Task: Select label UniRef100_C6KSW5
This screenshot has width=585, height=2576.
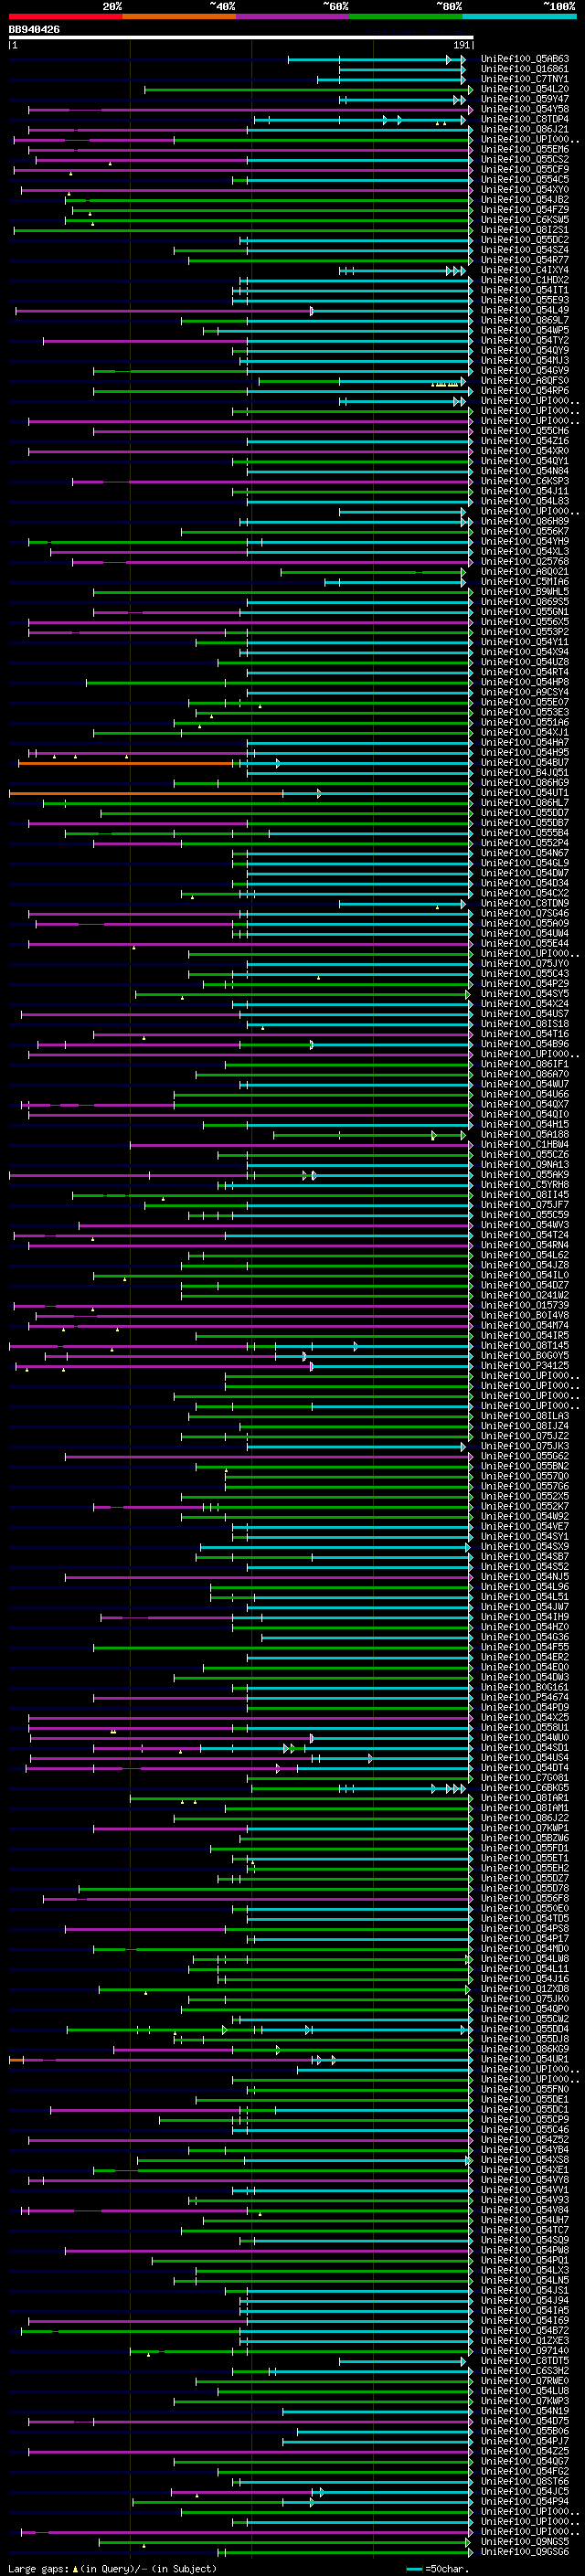Action: (525, 220)
